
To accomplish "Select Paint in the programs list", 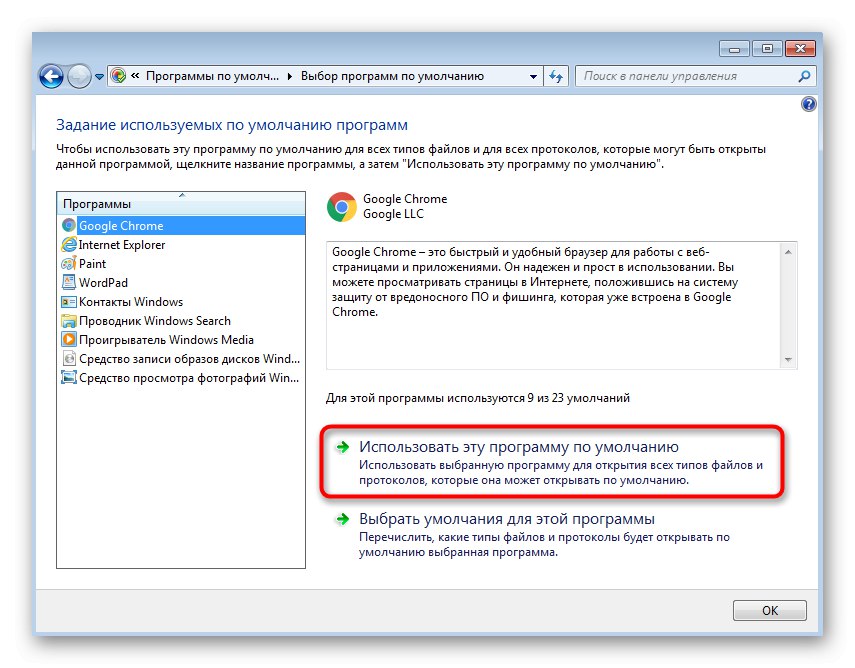I will [x=181, y=264].
